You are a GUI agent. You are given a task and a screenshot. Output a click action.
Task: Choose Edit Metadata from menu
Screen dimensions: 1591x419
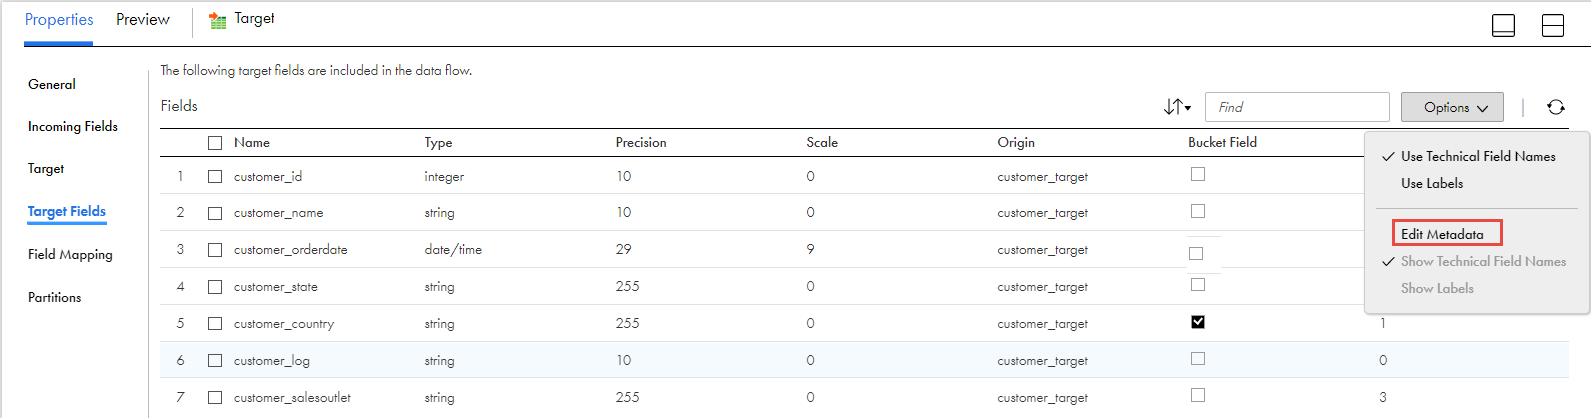point(1442,234)
